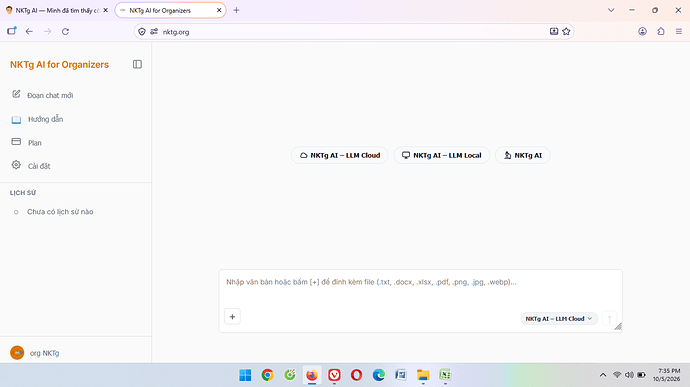
Task: Send the message with the arrow button
Action: (609, 319)
